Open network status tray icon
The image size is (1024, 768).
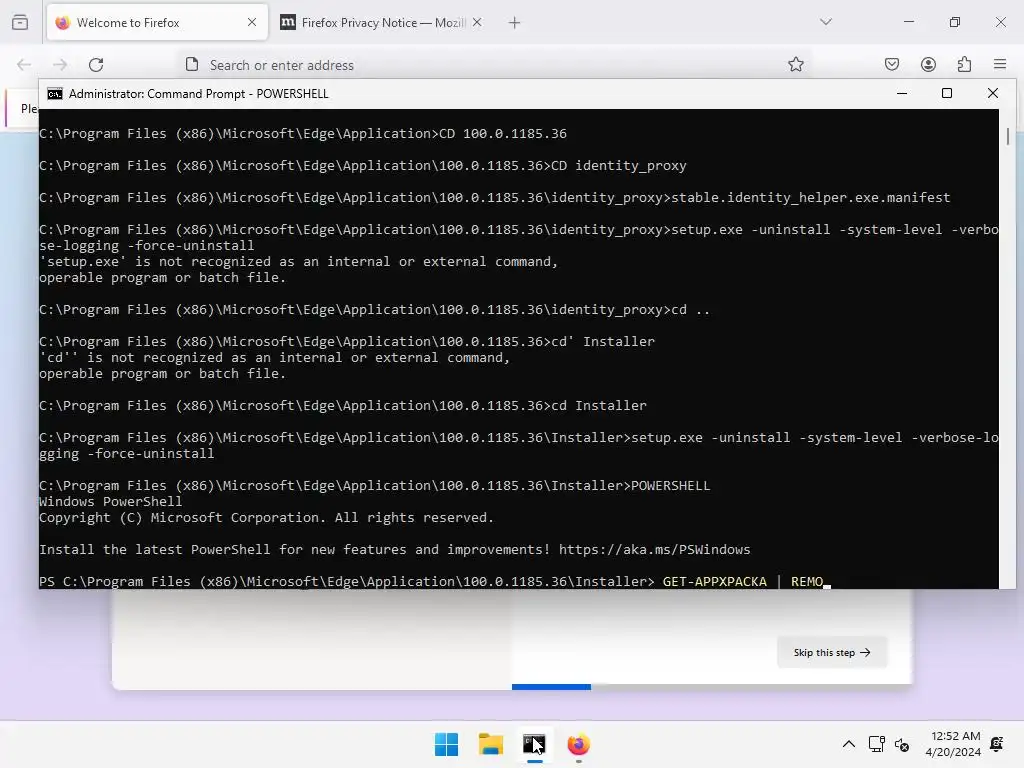(876, 744)
